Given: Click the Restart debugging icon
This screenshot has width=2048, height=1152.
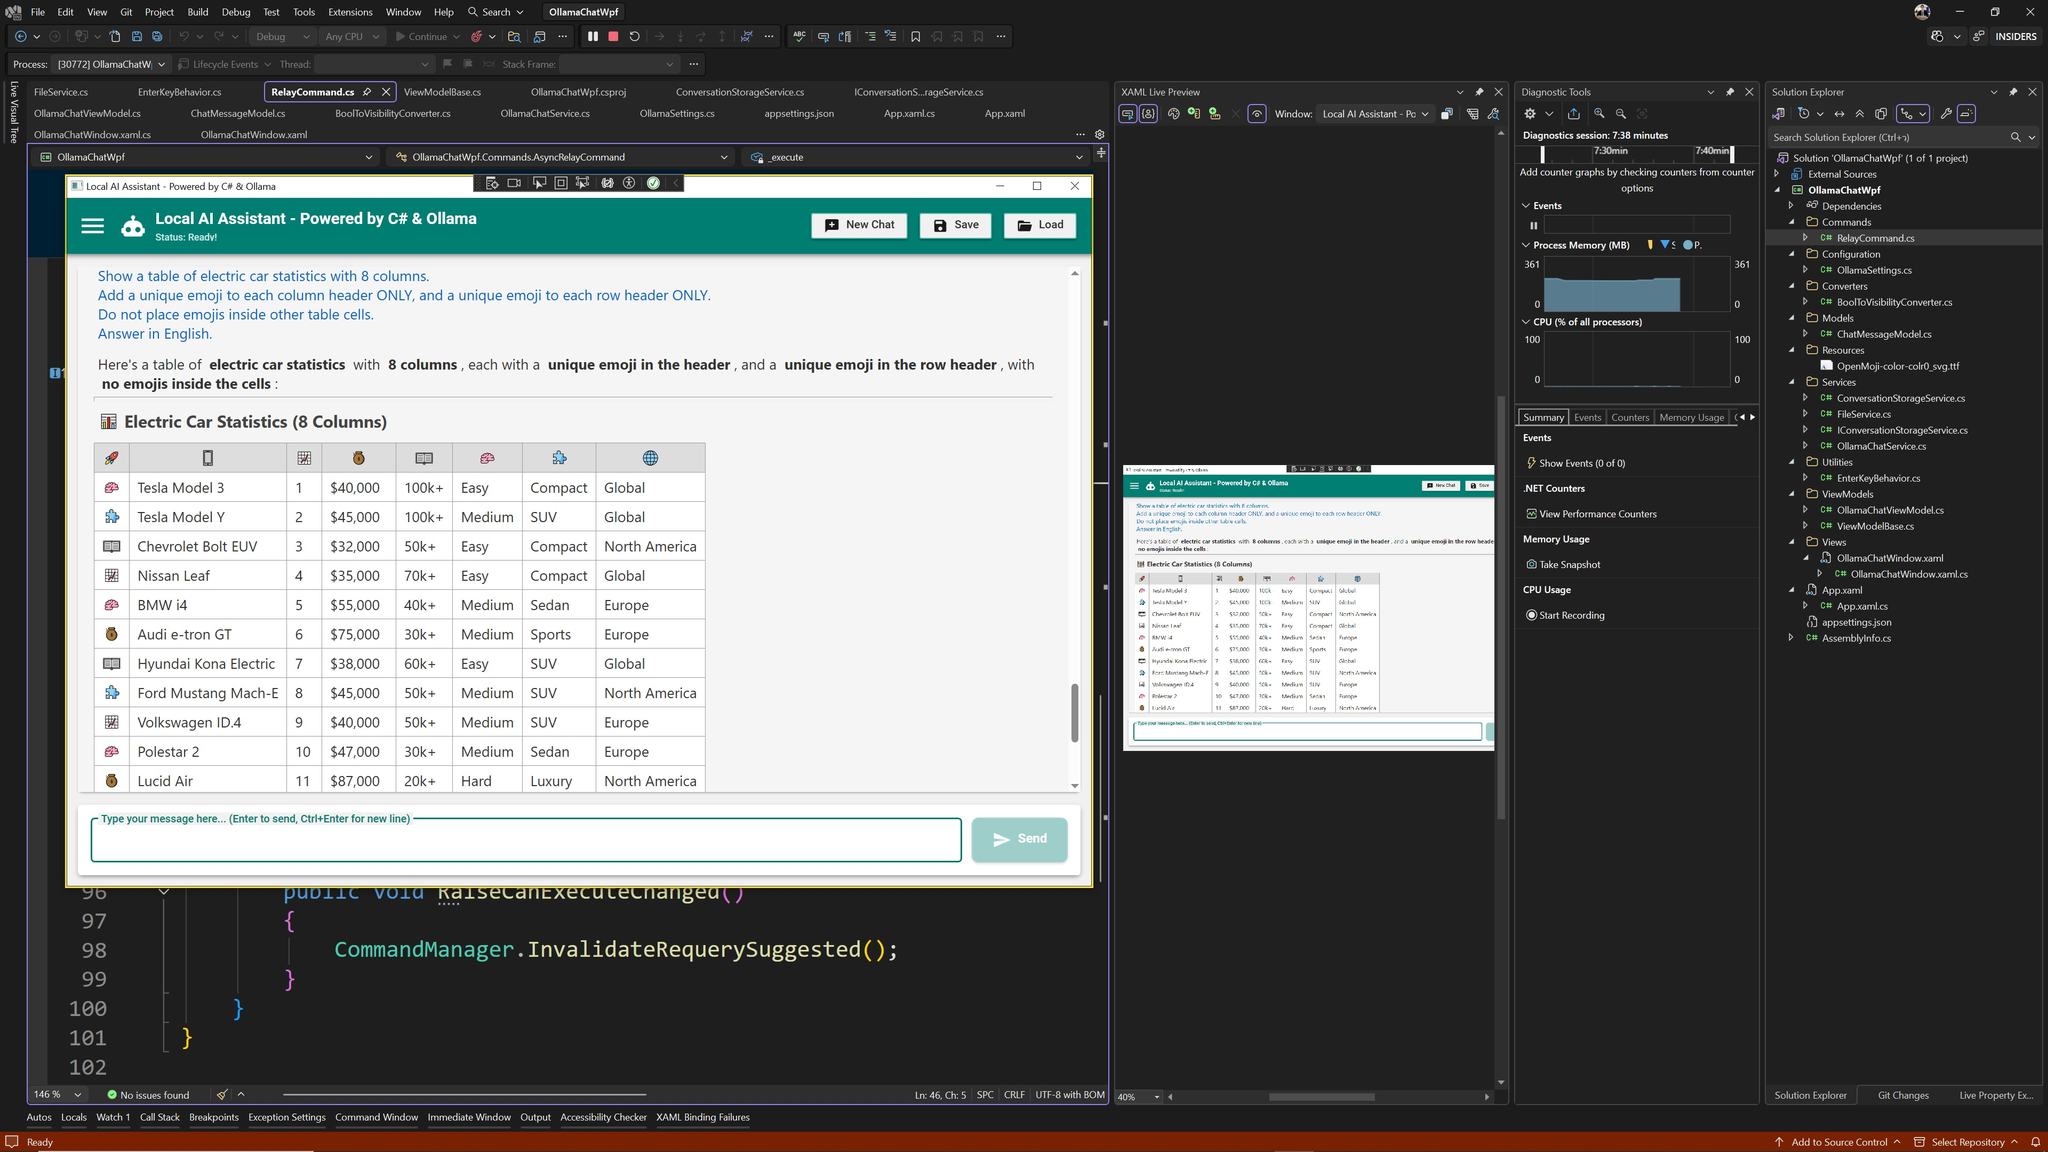Looking at the screenshot, I should 634,37.
